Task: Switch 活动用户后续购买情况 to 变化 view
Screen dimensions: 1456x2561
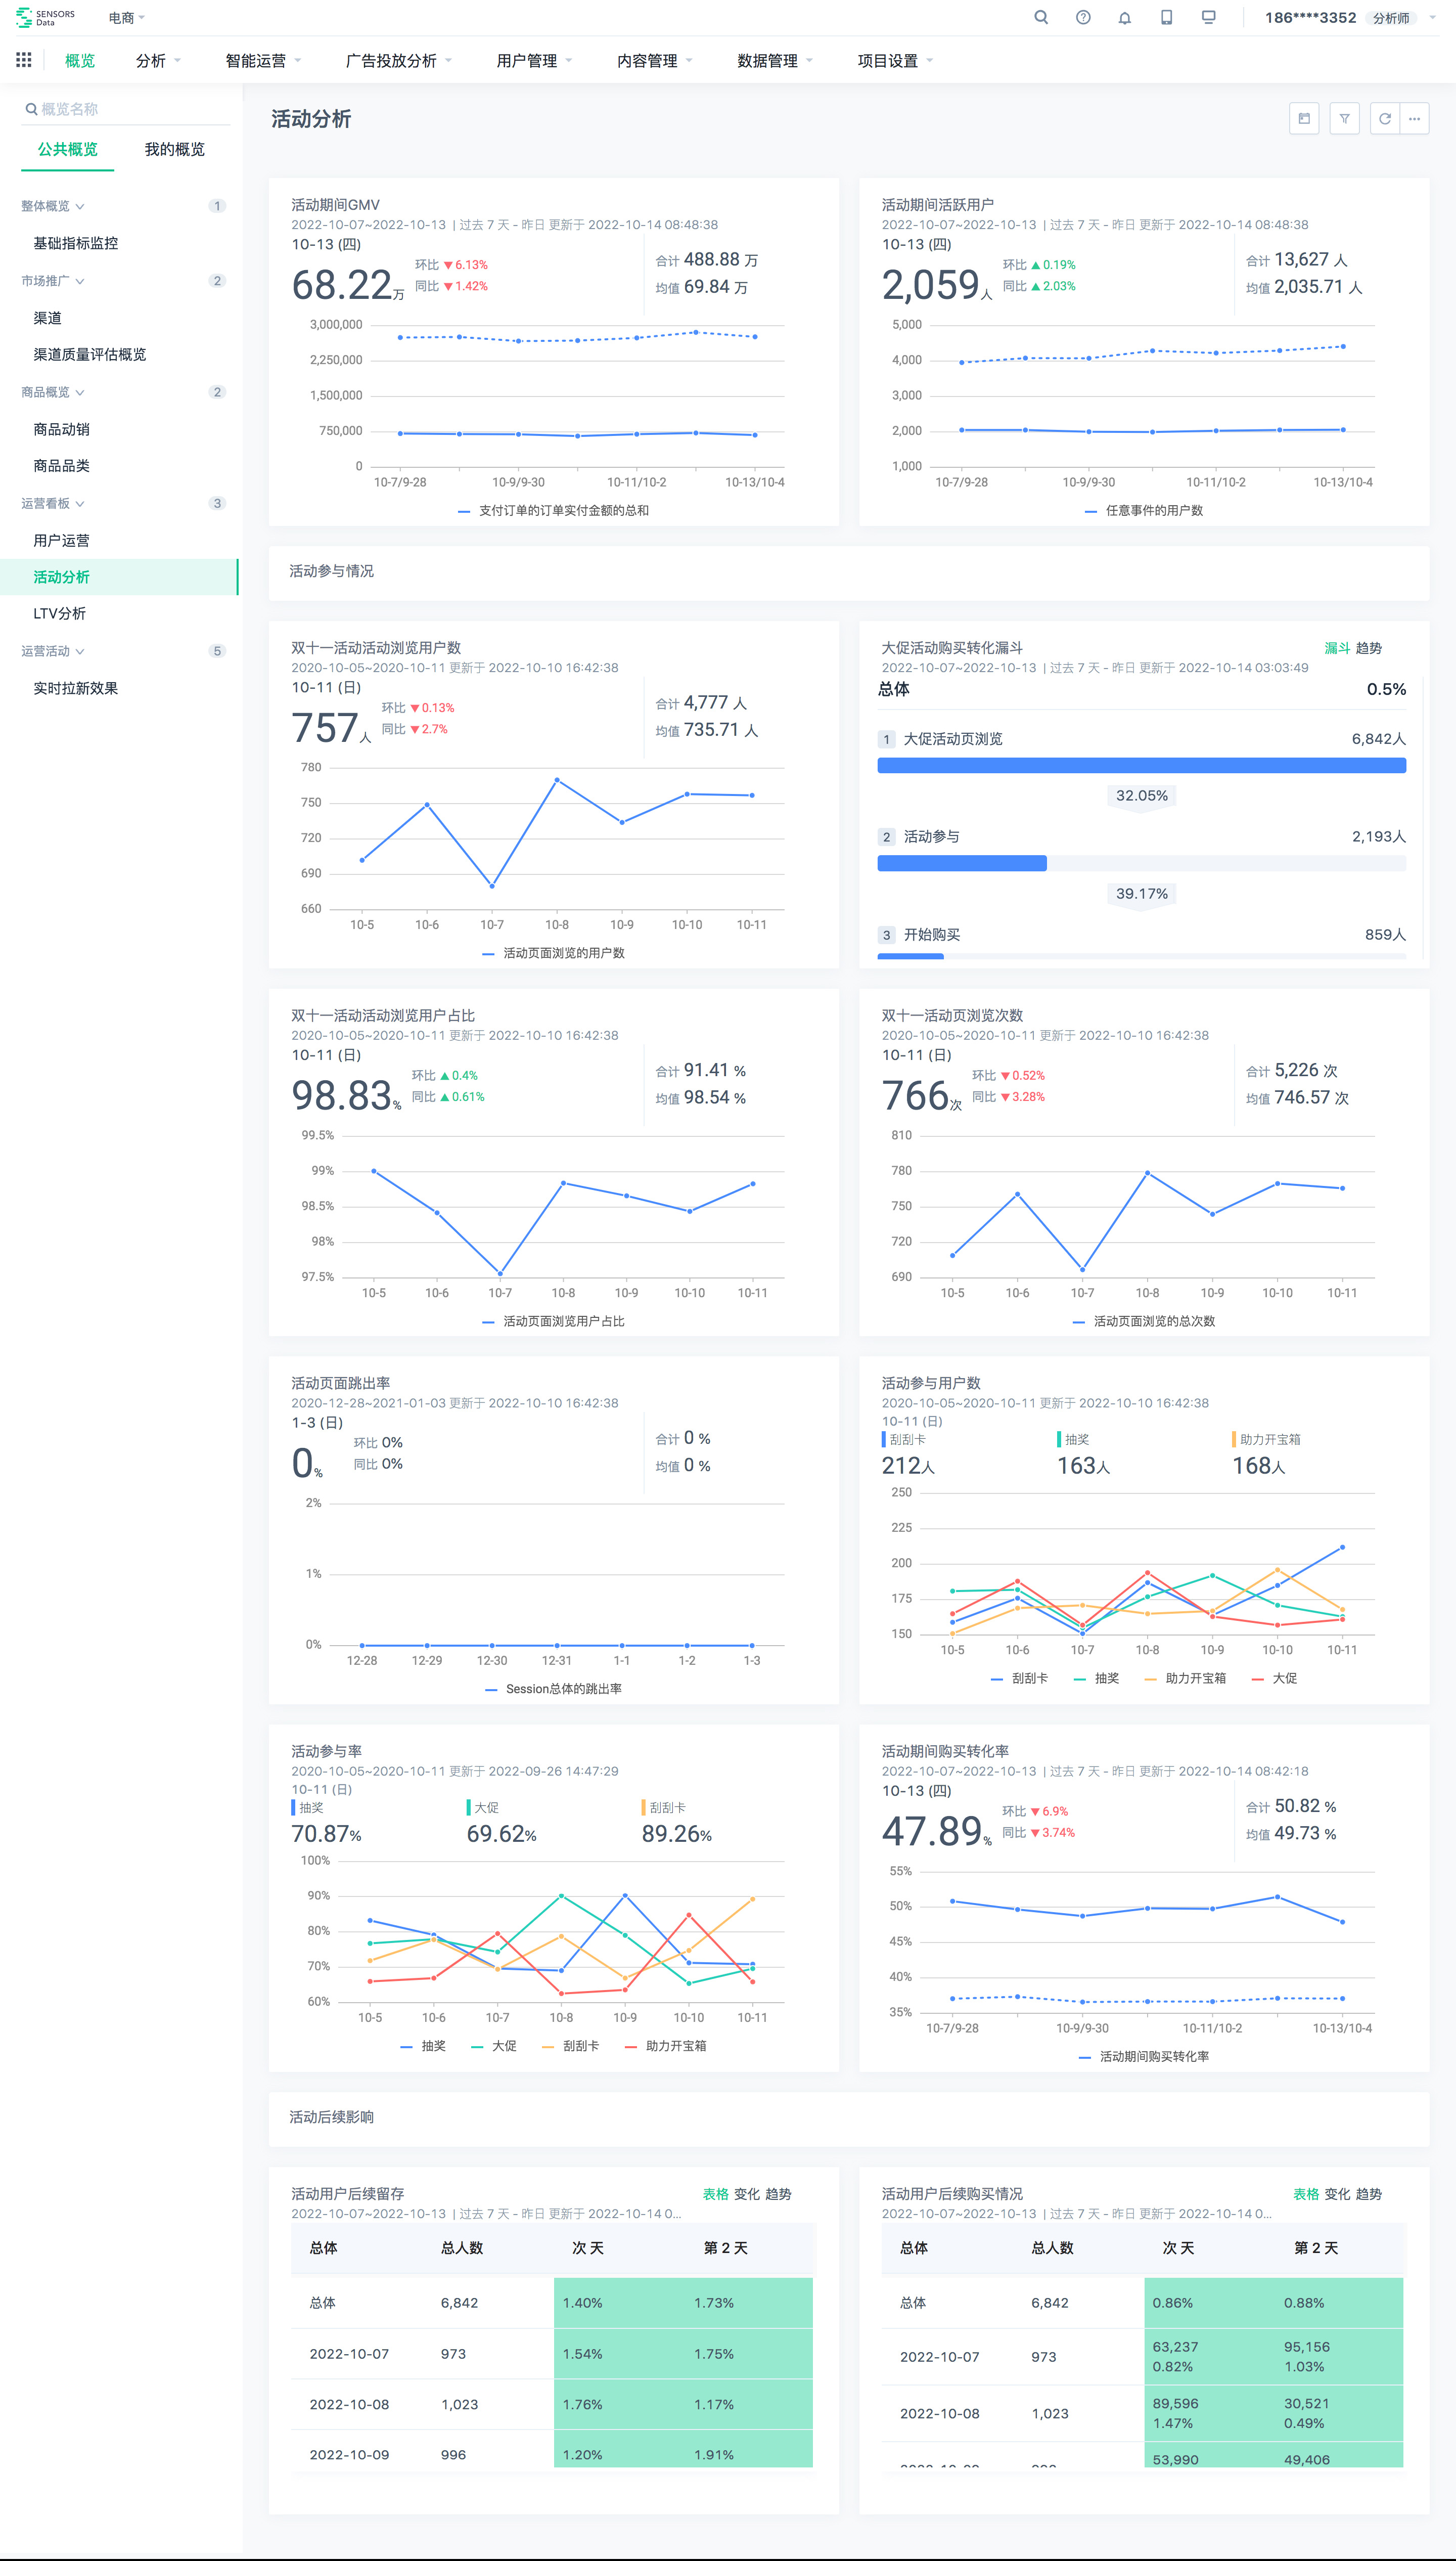Action: click(x=1337, y=2194)
